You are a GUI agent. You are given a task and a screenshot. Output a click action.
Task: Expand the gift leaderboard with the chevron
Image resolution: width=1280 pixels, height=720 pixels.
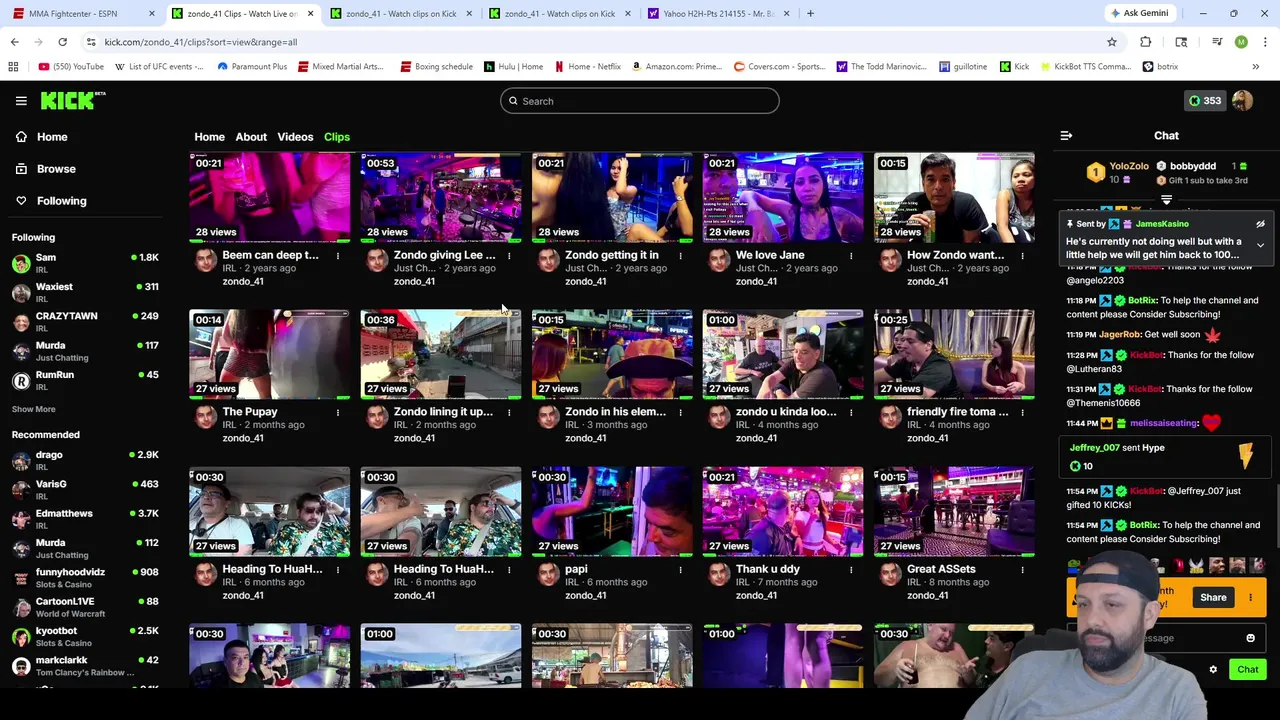1166,201
